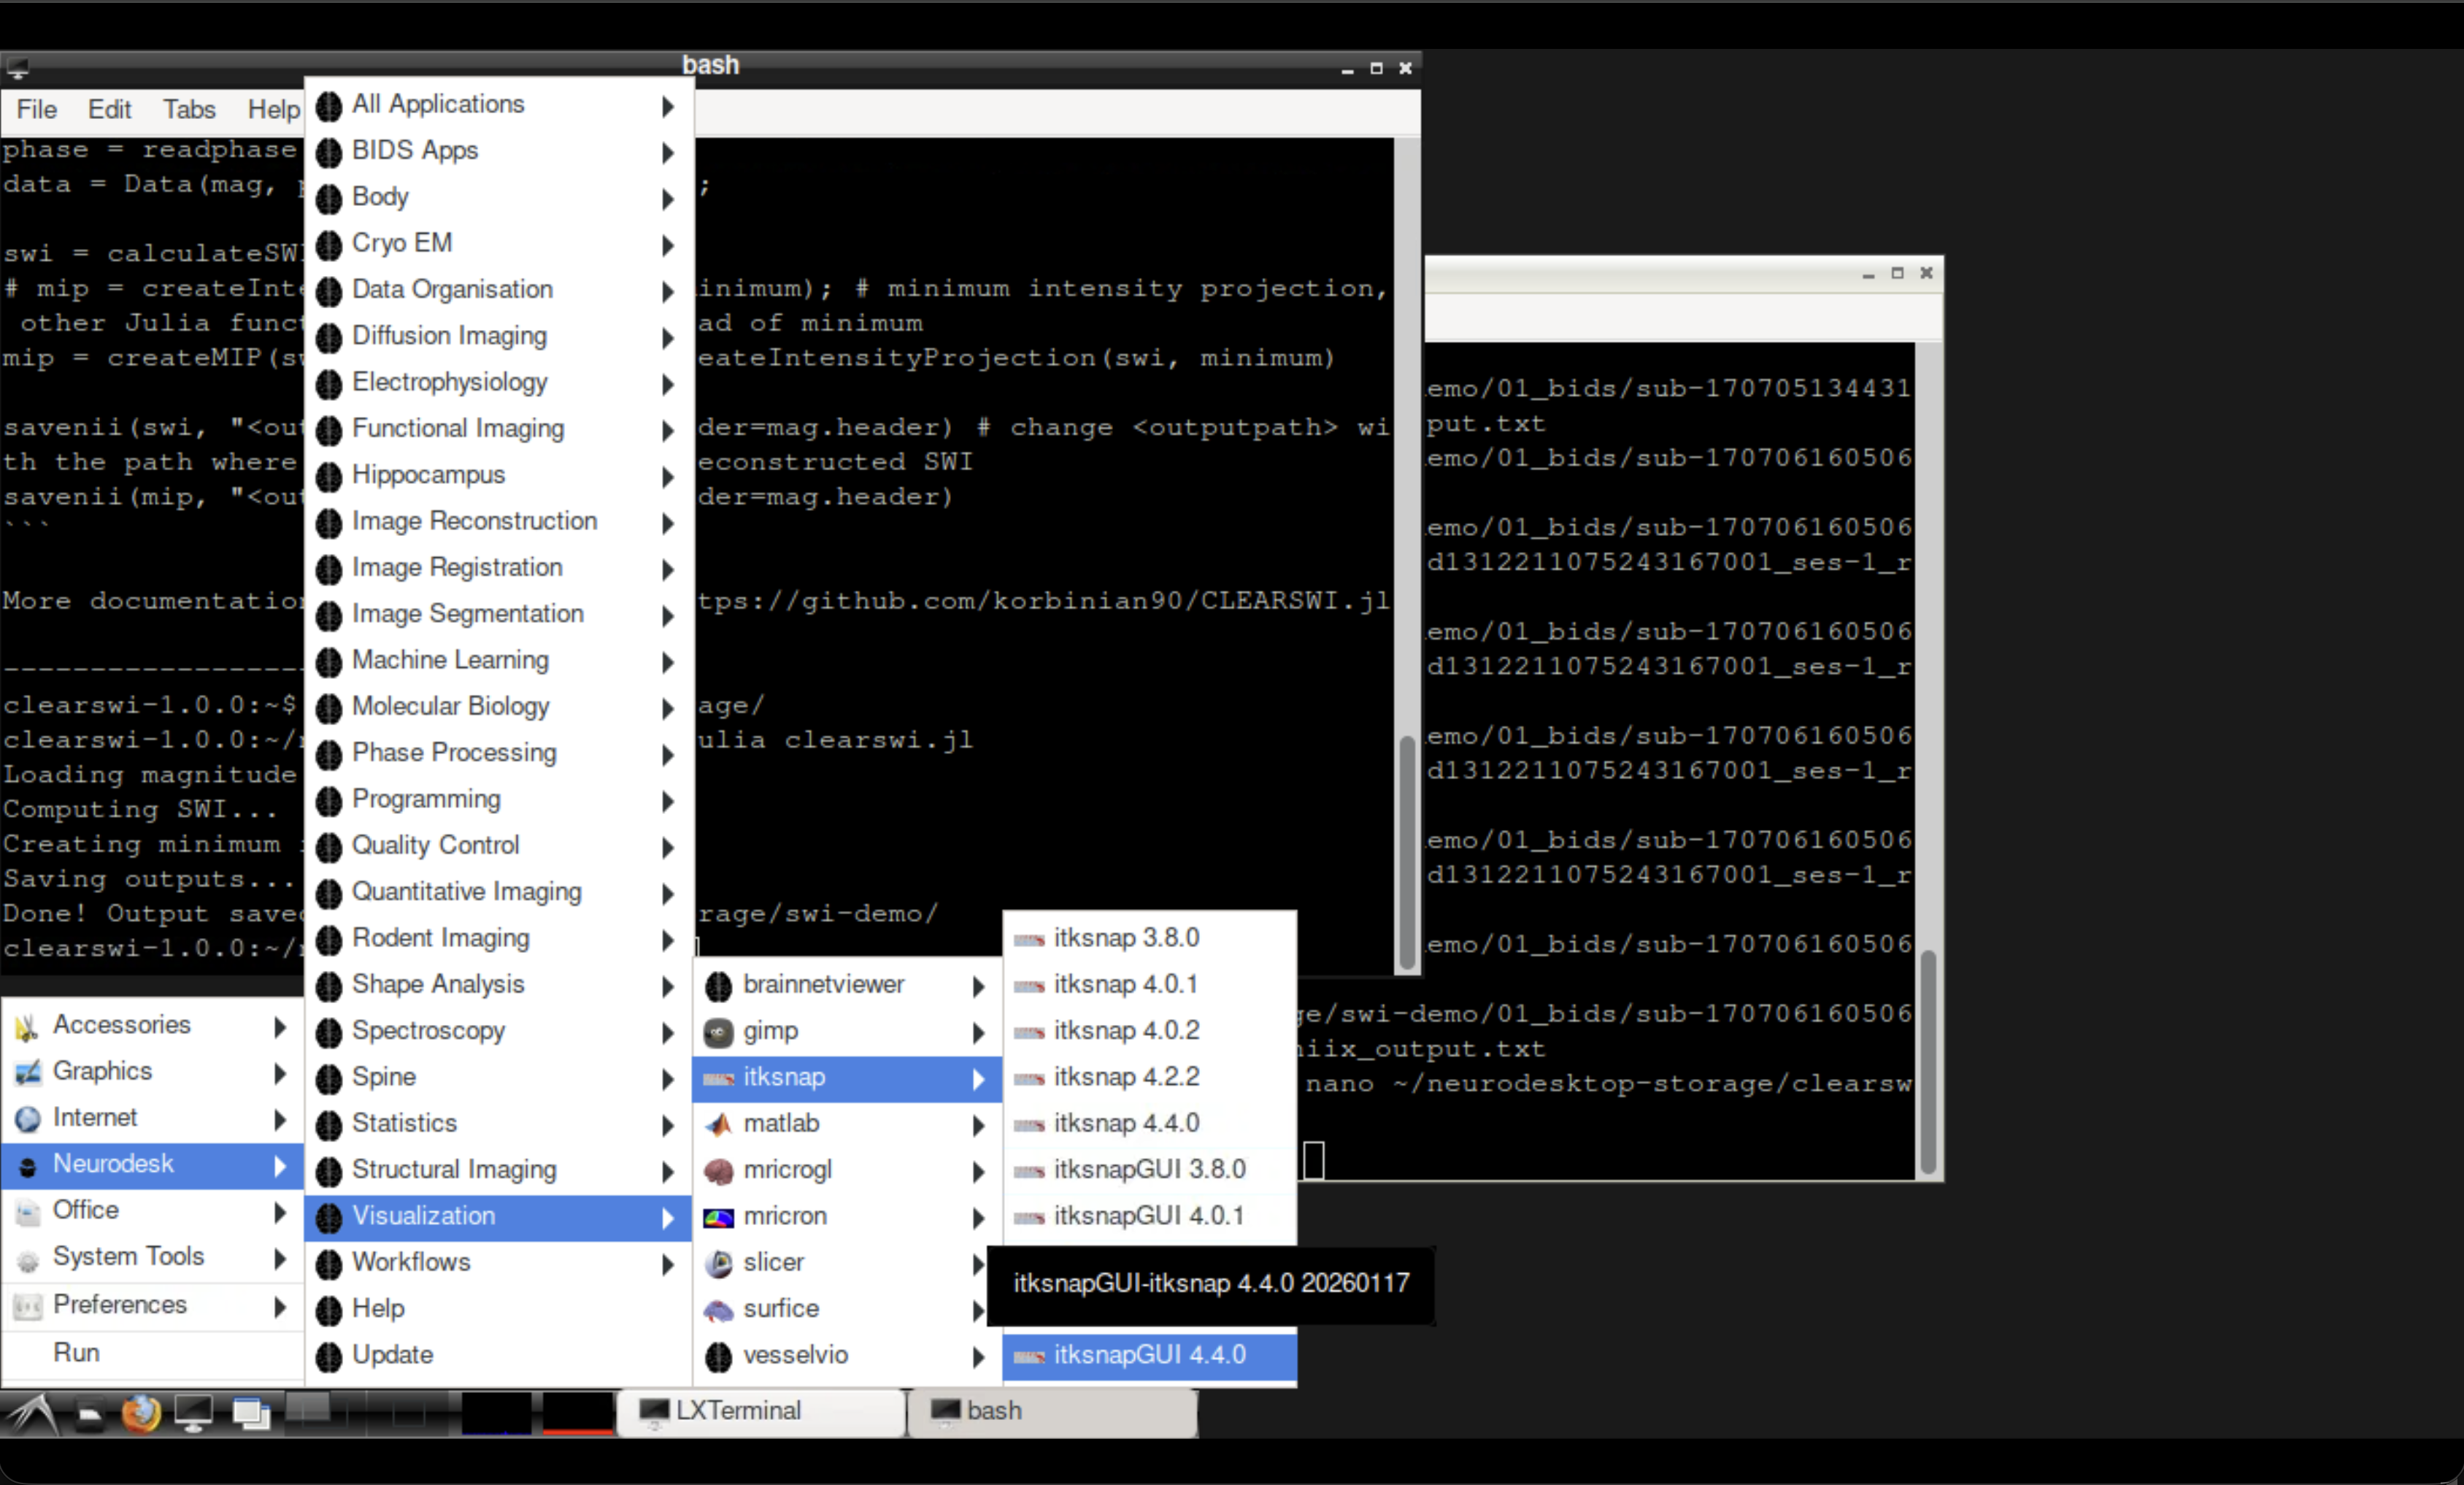Expand the Structural Imaging submenu arrow
This screenshot has height=1485, width=2464.
point(668,1171)
